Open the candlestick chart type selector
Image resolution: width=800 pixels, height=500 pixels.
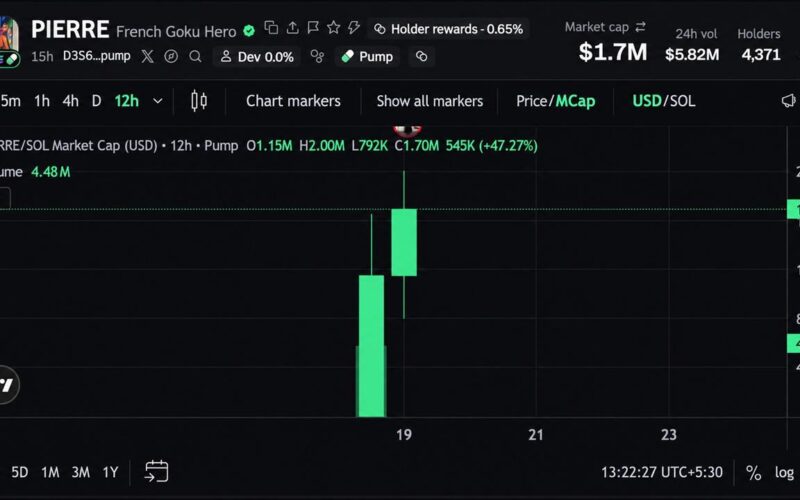click(x=199, y=101)
